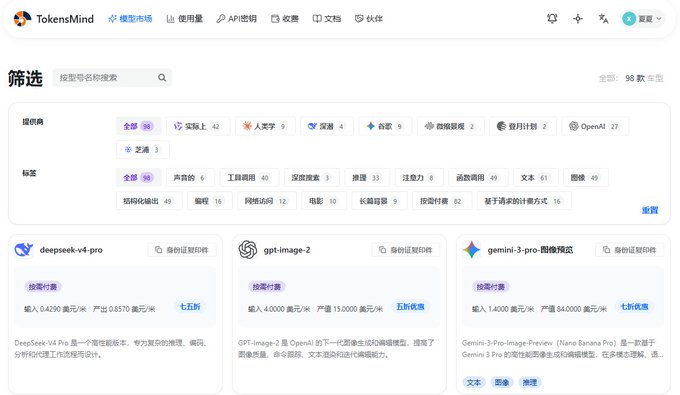Click the 七折优惠 discount badge
Viewport: 680px width, 395px height.
[634, 307]
